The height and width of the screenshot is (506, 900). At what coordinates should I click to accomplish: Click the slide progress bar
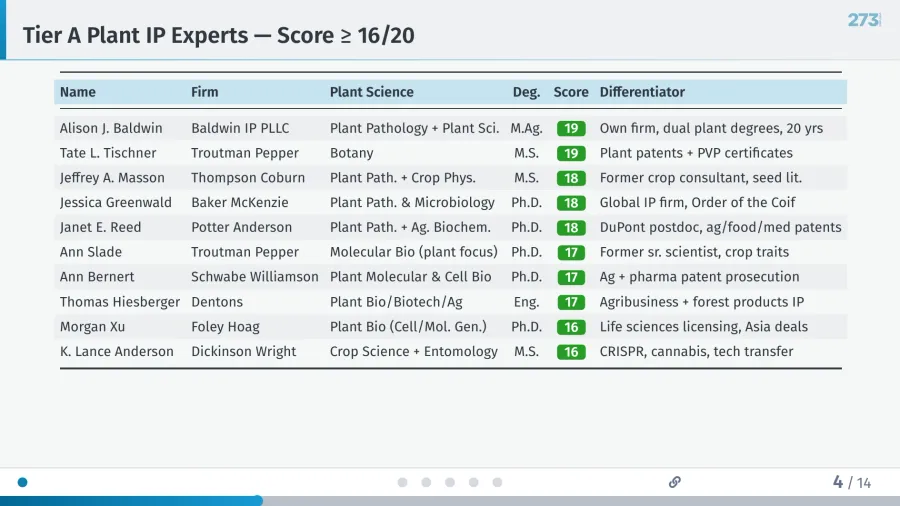(450, 501)
